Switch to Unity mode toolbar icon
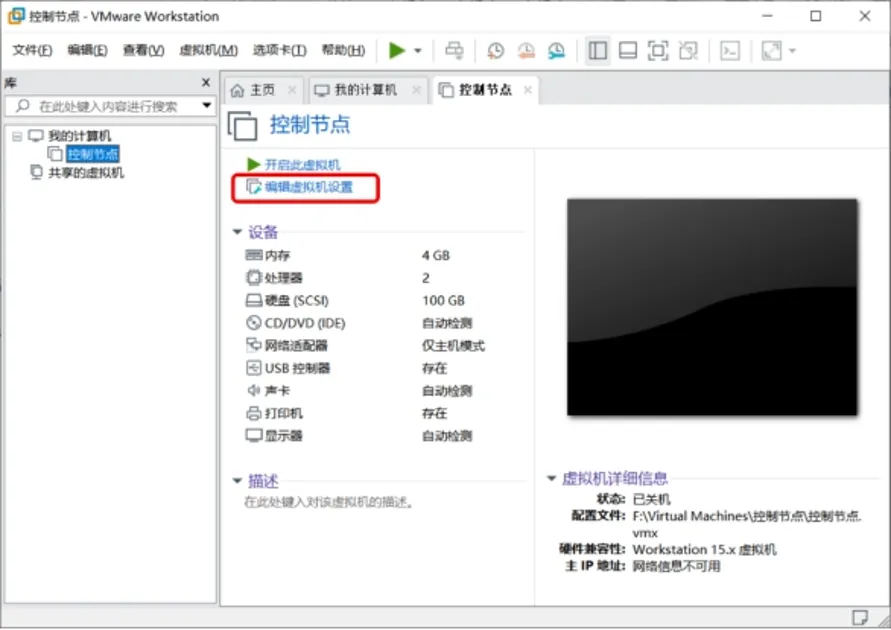This screenshot has height=630, width=891. pyautogui.click(x=688, y=51)
